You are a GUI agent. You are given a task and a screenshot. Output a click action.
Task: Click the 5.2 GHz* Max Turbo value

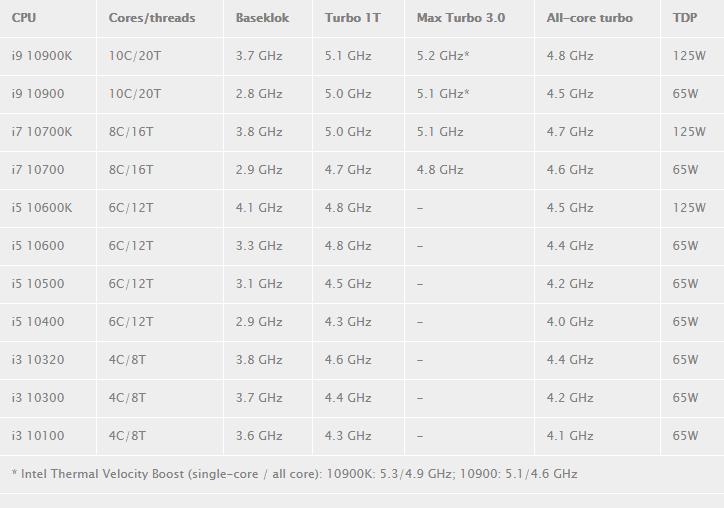point(443,56)
